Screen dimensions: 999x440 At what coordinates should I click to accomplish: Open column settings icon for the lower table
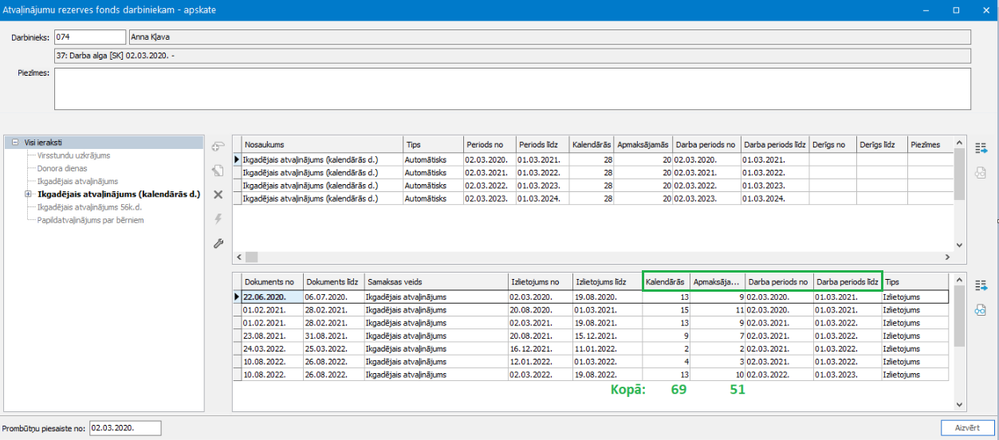[x=980, y=286]
